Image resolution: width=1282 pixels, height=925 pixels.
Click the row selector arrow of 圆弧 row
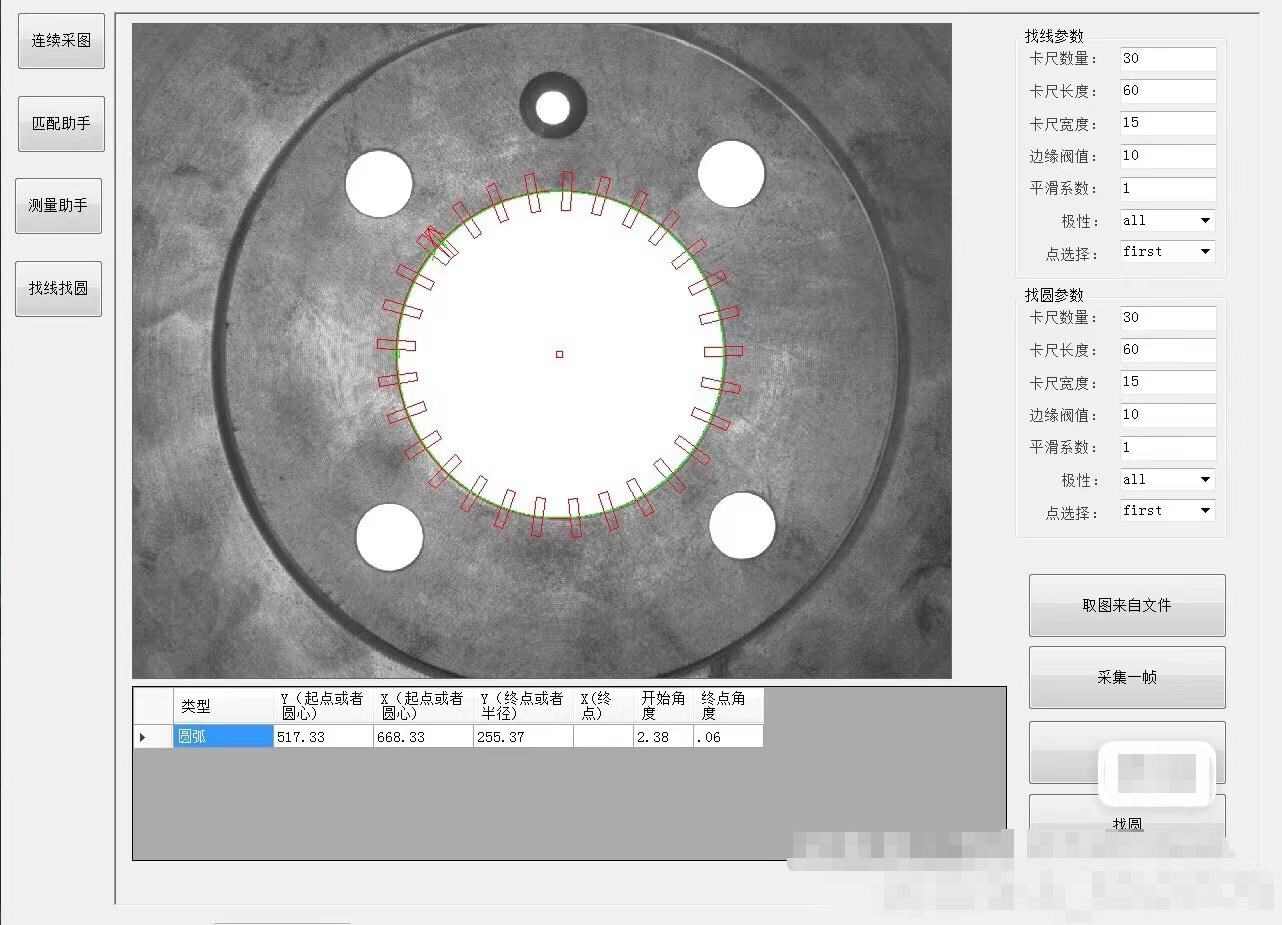point(153,737)
